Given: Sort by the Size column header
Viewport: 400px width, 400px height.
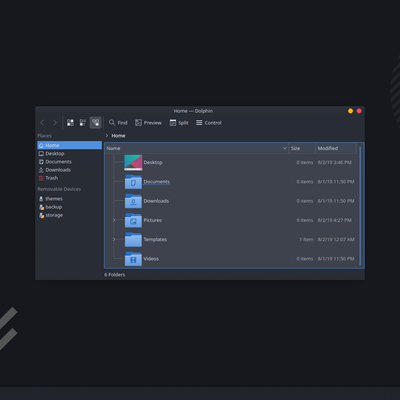Looking at the screenshot, I should (x=302, y=148).
